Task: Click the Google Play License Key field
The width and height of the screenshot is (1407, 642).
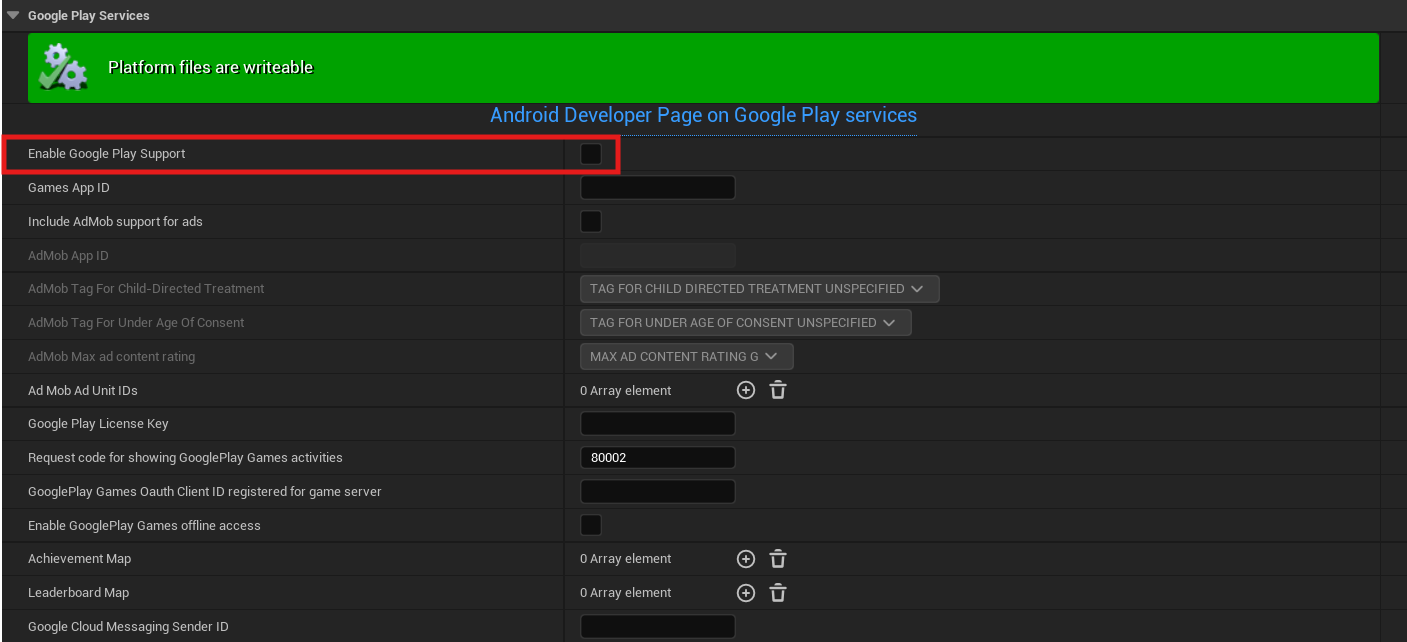Action: (657, 424)
